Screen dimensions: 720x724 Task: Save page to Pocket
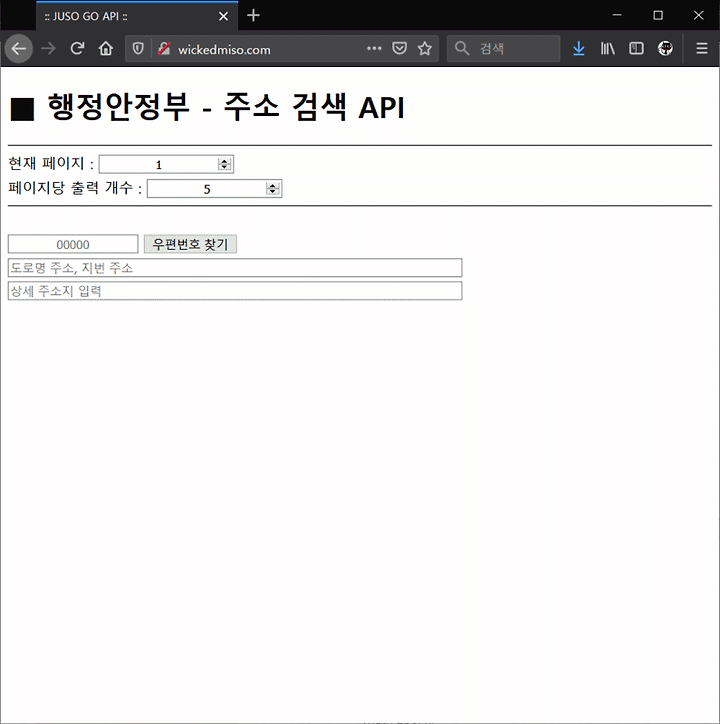[399, 48]
